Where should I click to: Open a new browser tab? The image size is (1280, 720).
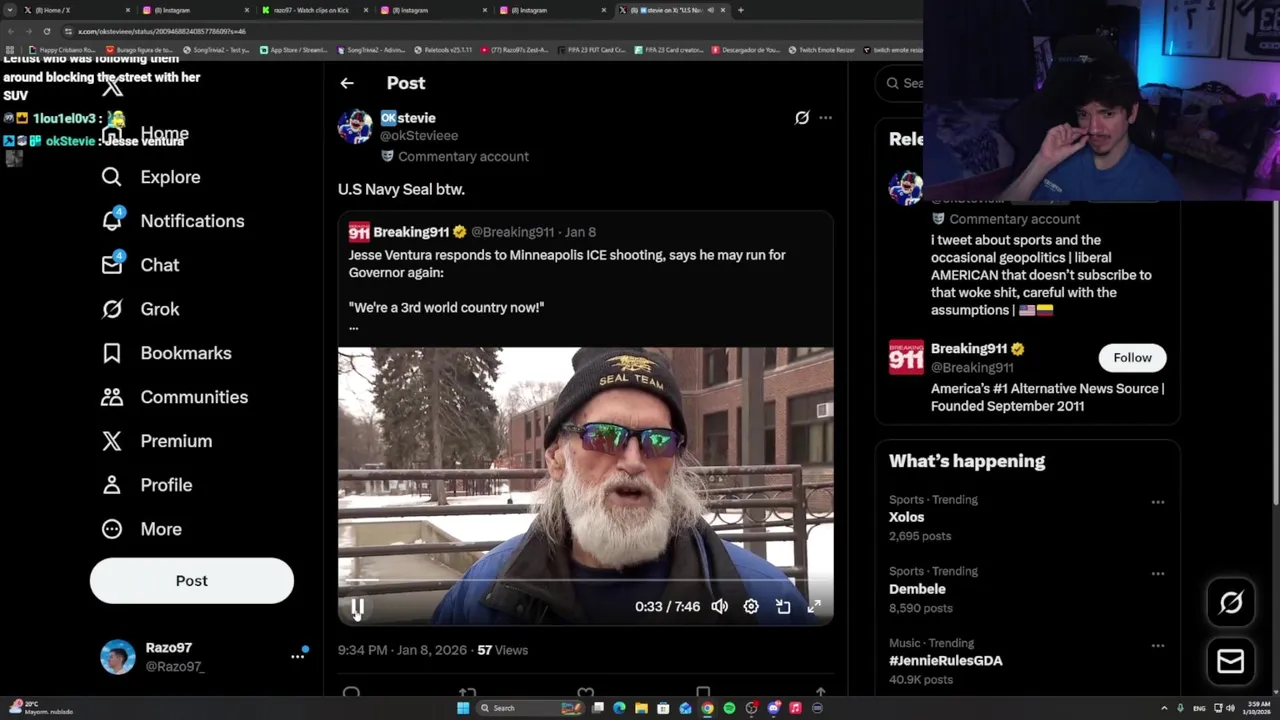pos(740,10)
